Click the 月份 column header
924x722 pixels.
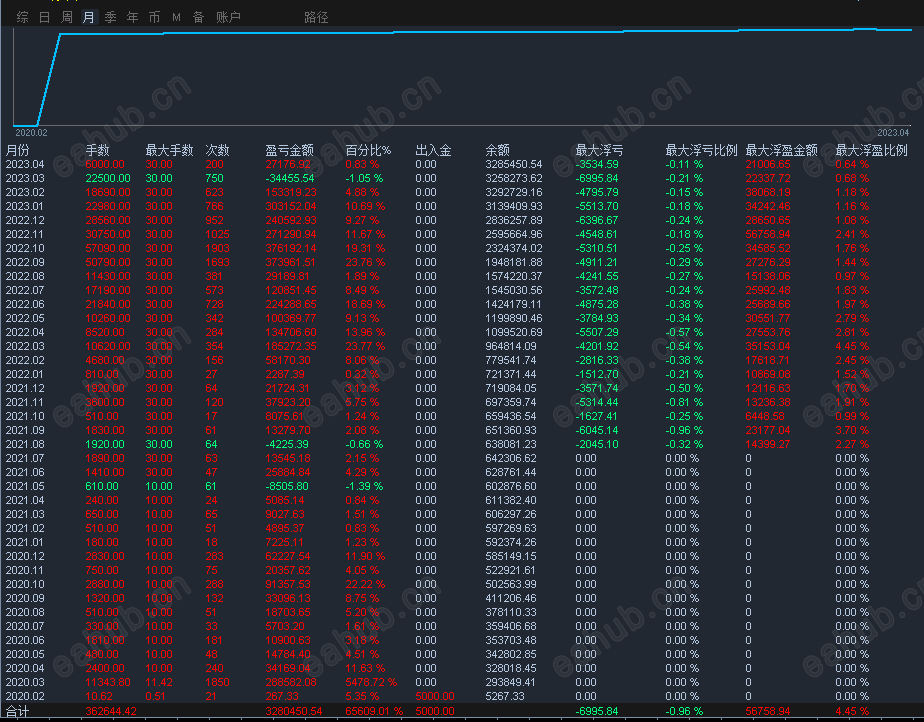point(18,150)
